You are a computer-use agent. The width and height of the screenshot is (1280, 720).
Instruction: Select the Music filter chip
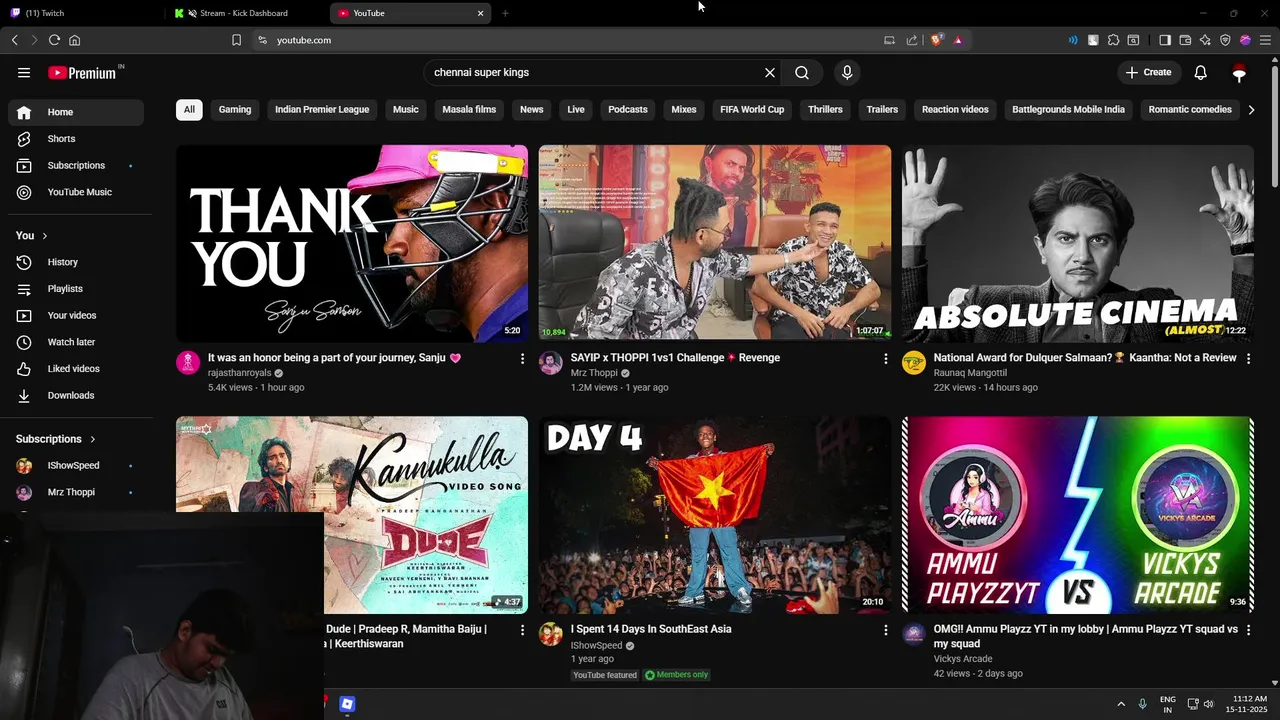pyautogui.click(x=406, y=110)
